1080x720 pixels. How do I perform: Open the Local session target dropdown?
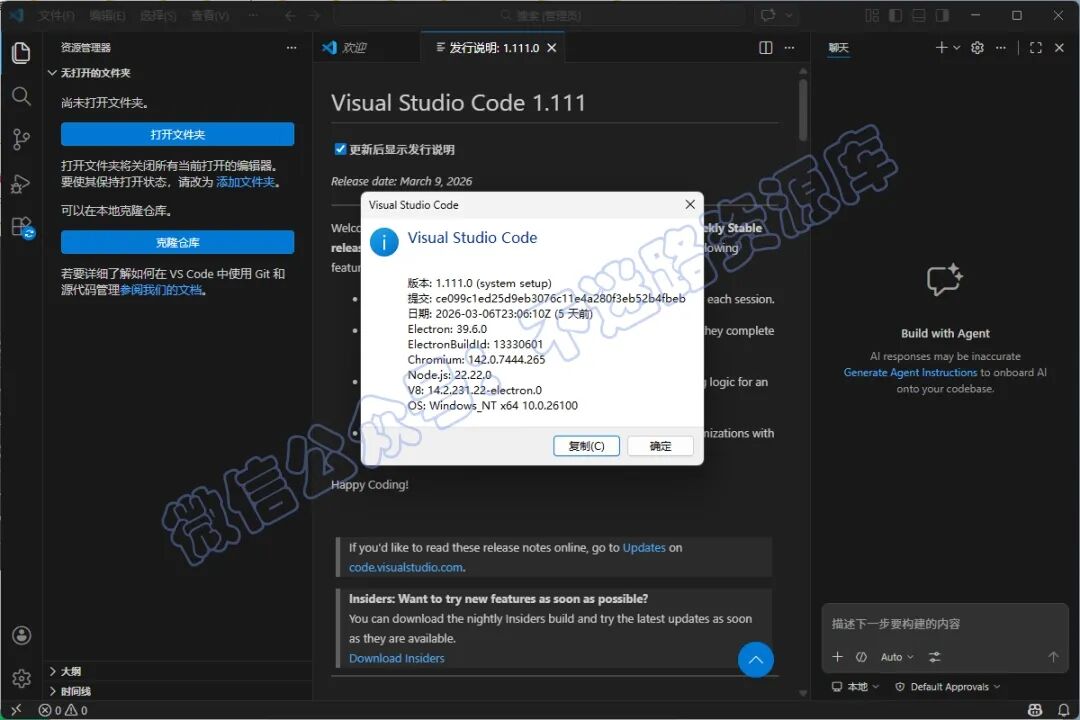tap(855, 686)
